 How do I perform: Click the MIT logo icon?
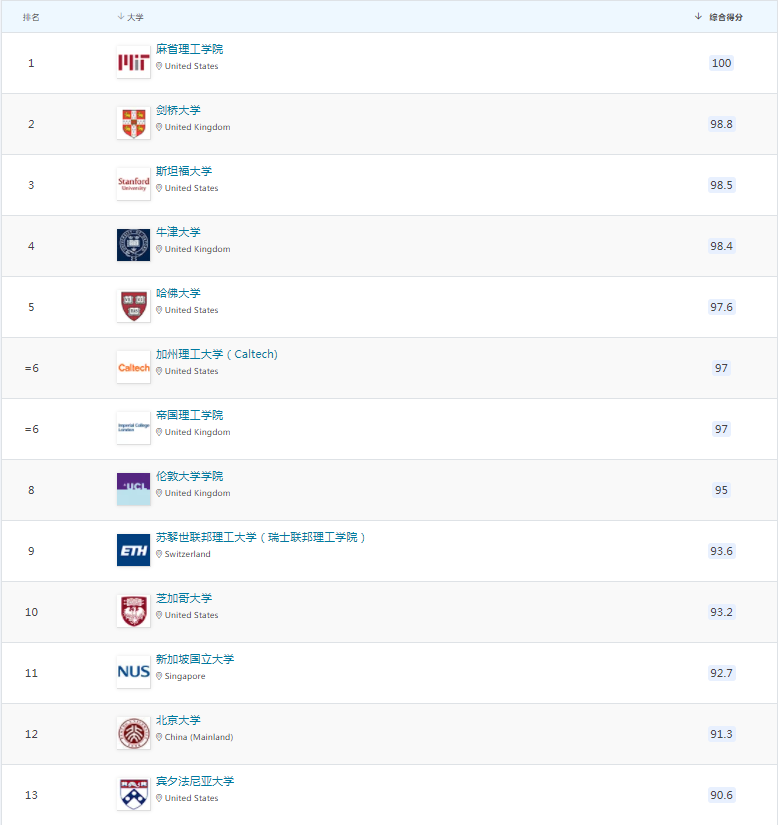[x=134, y=63]
